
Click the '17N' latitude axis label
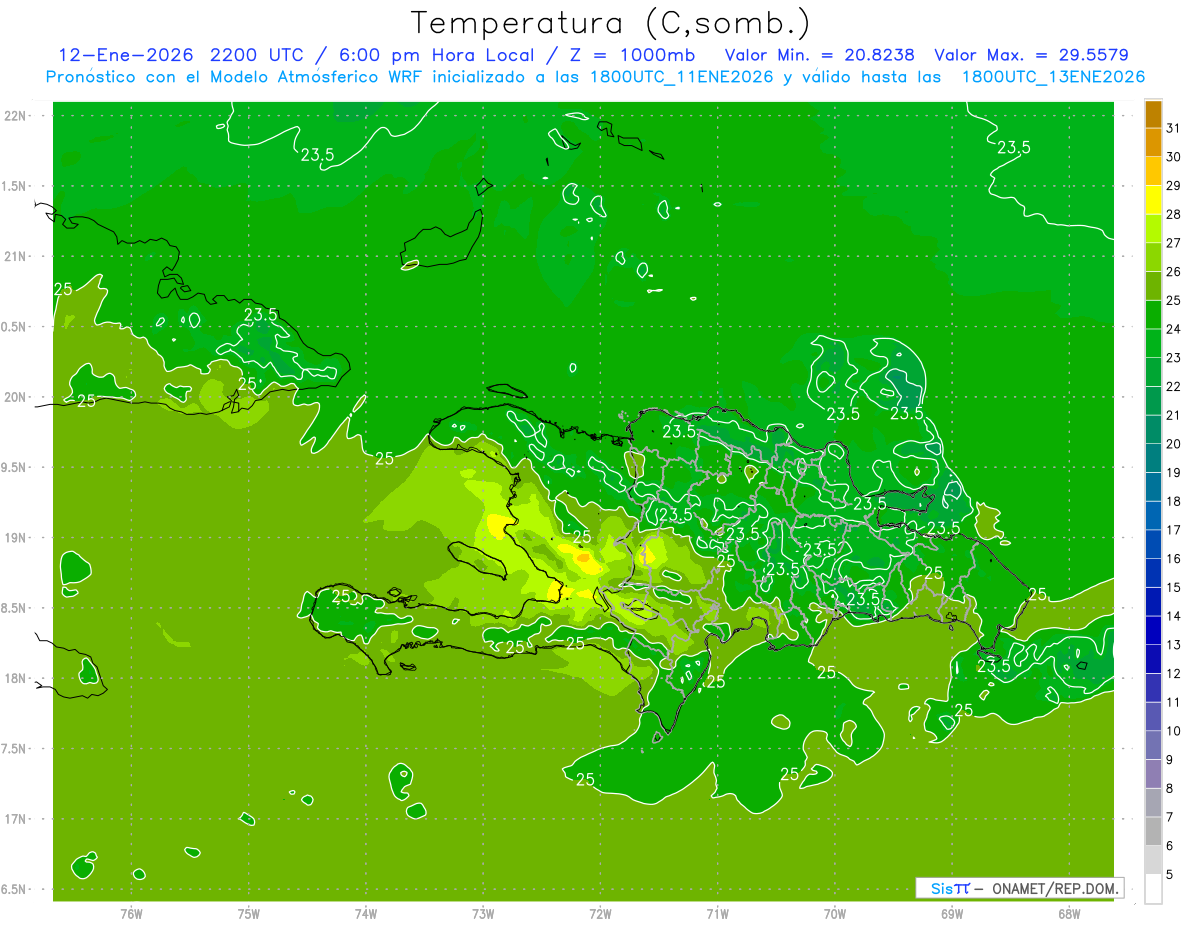(x=16, y=819)
